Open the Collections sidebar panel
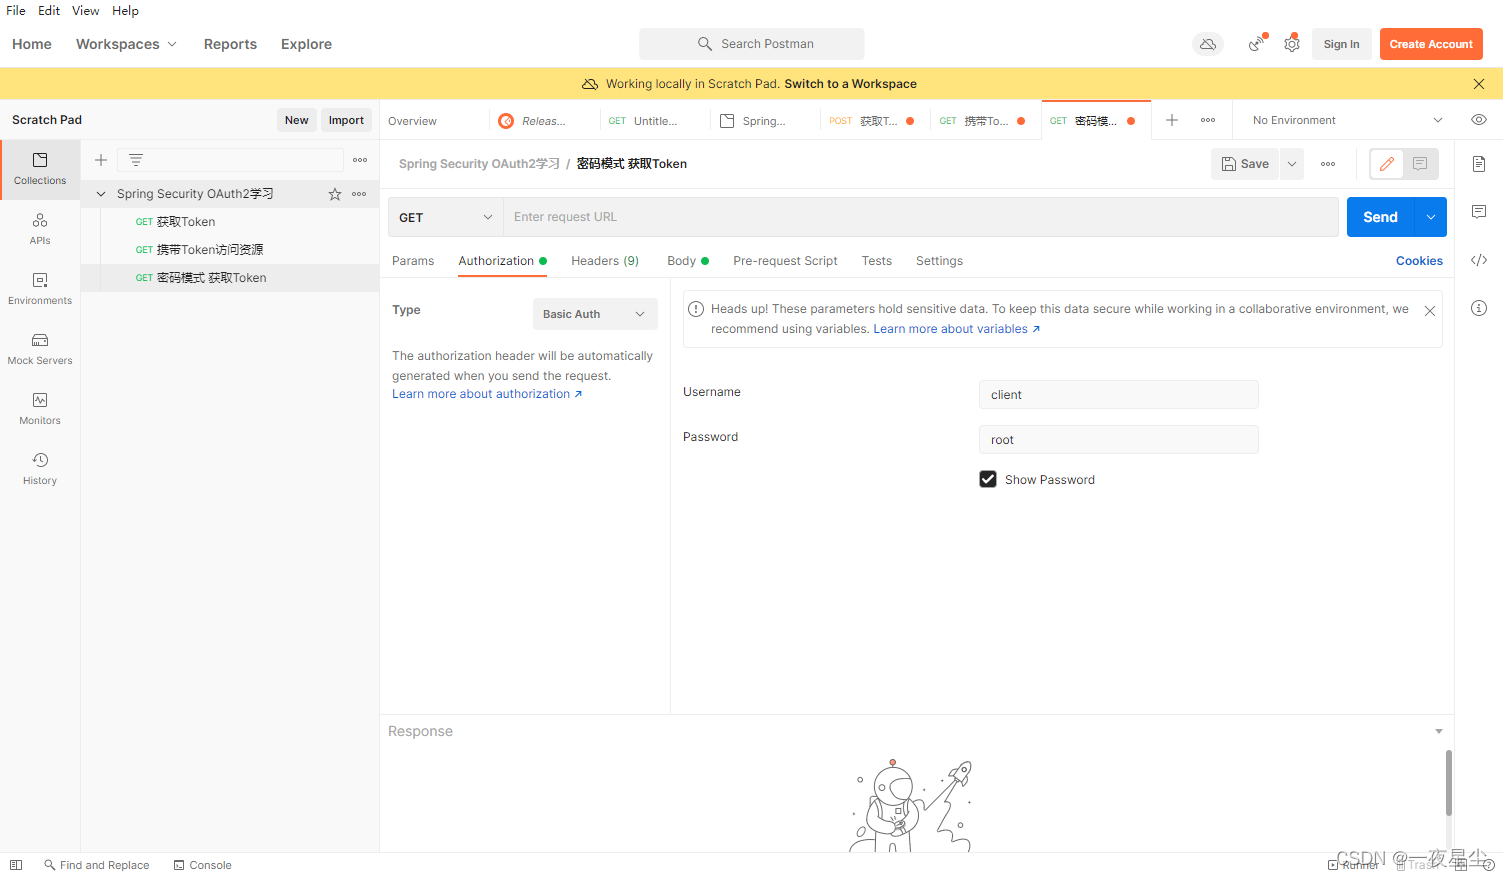Viewport: 1503px width, 877px height. (40, 169)
